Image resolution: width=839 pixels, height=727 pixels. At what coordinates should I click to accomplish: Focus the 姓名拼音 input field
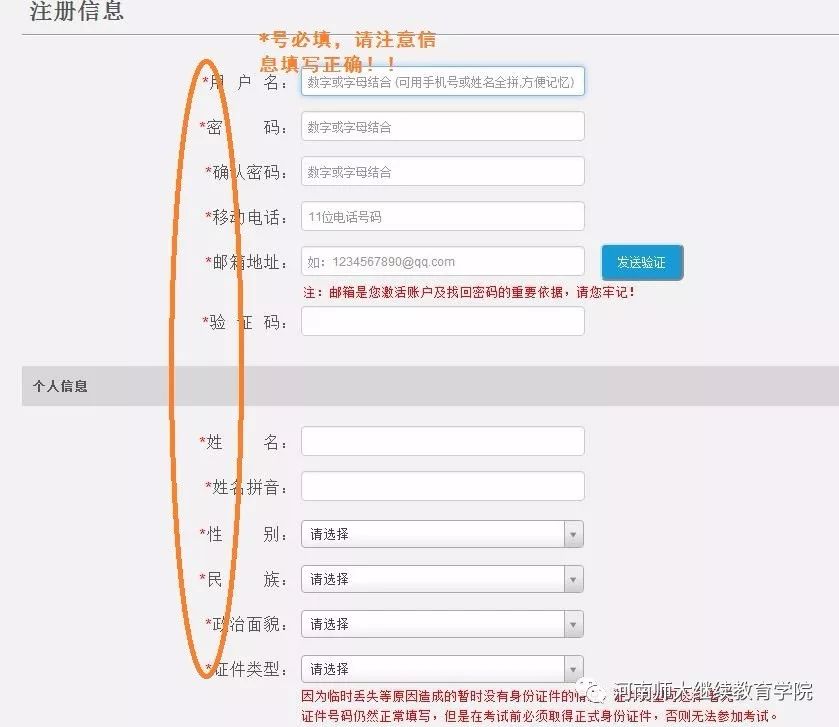click(442, 487)
